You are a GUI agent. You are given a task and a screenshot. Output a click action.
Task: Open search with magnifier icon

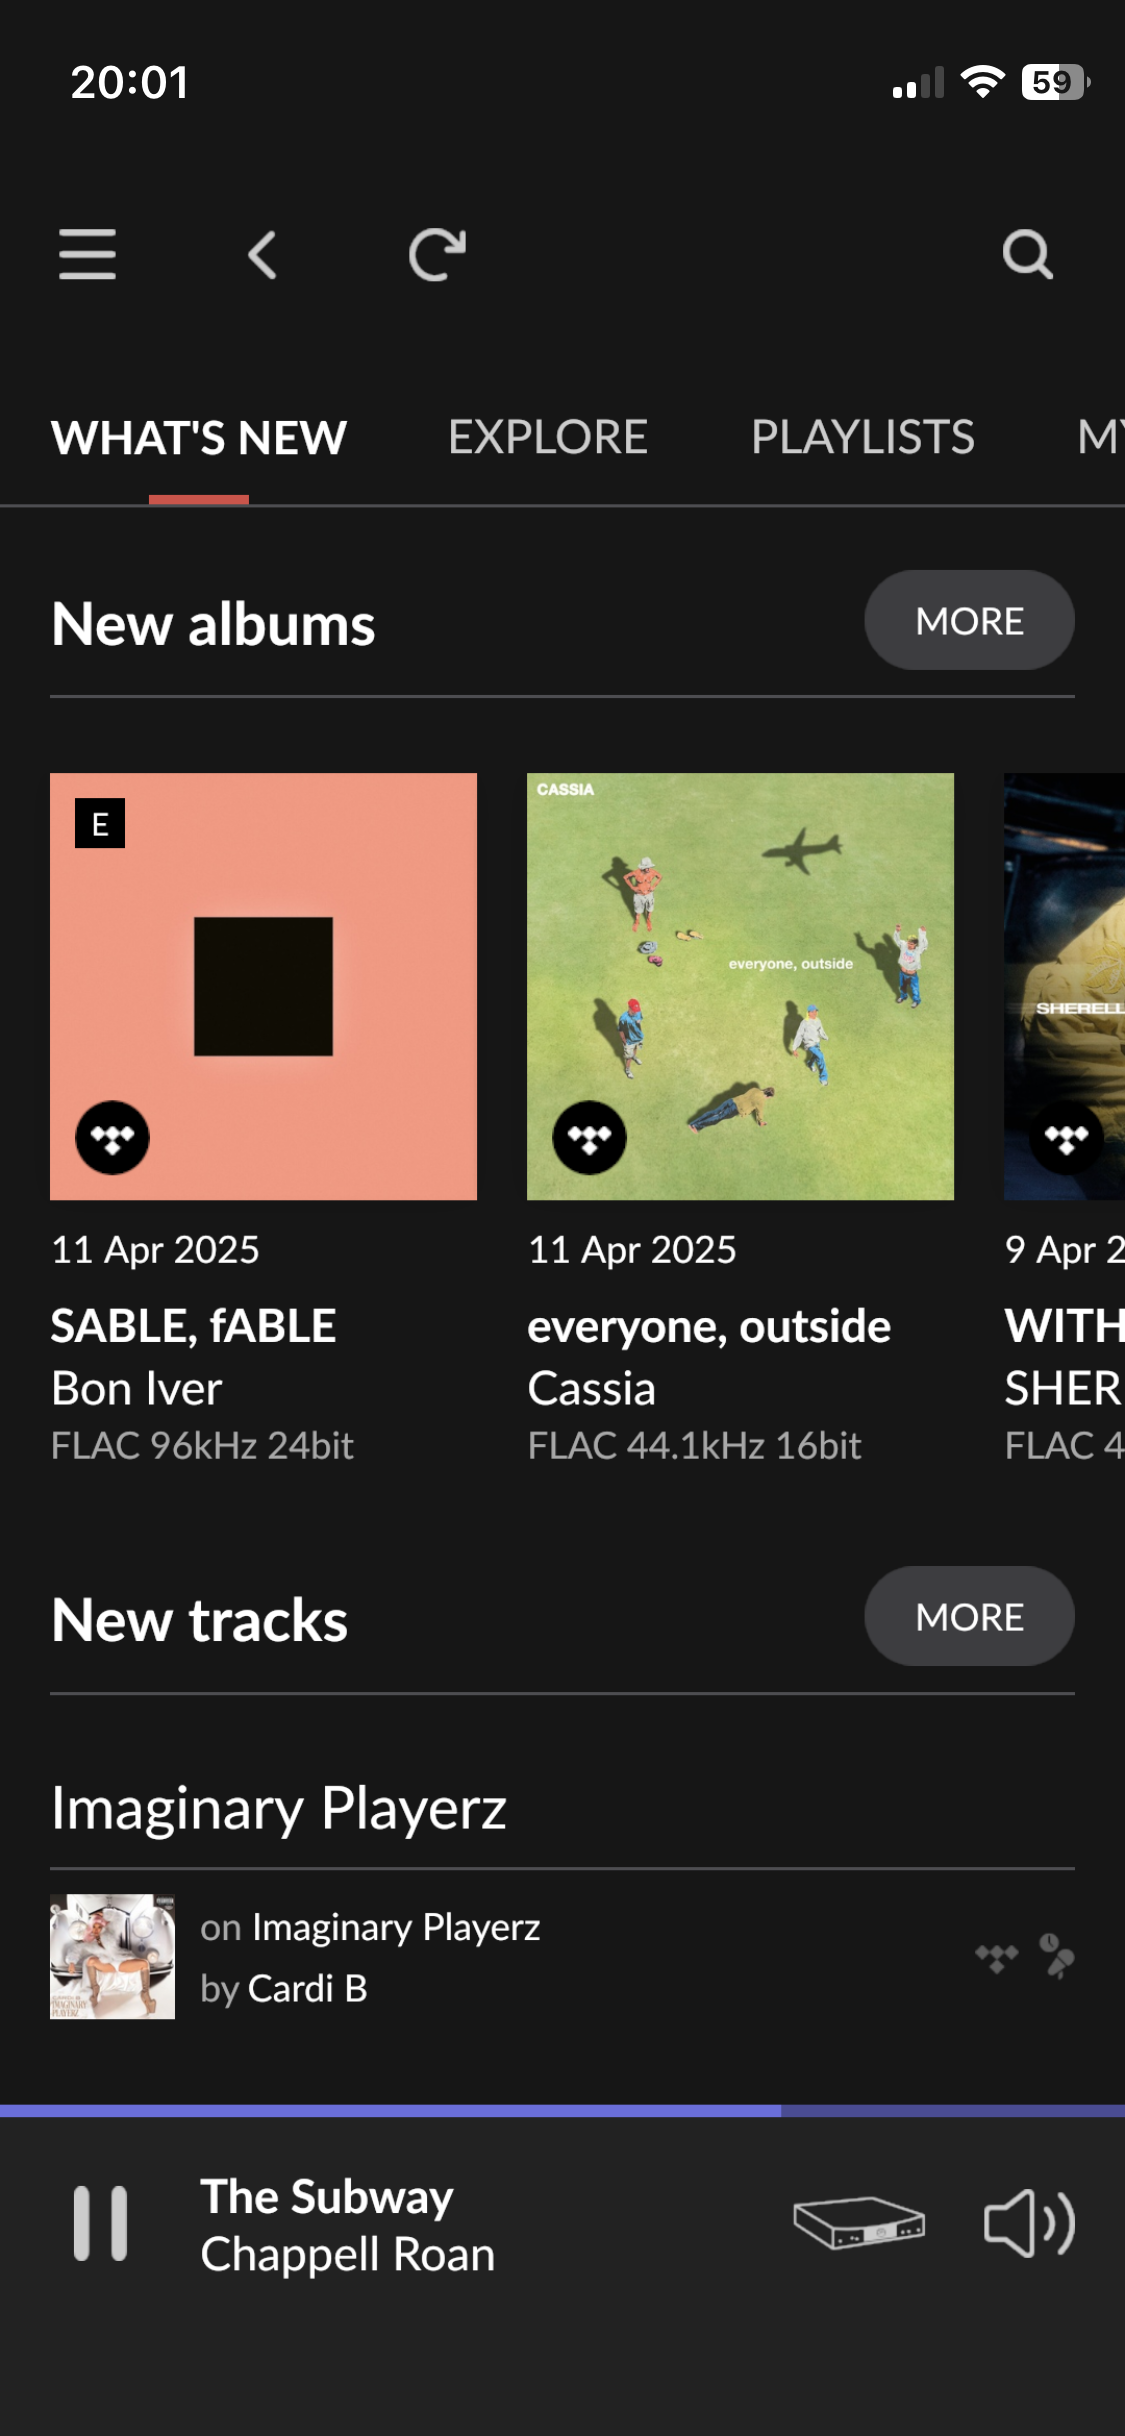tap(1027, 255)
